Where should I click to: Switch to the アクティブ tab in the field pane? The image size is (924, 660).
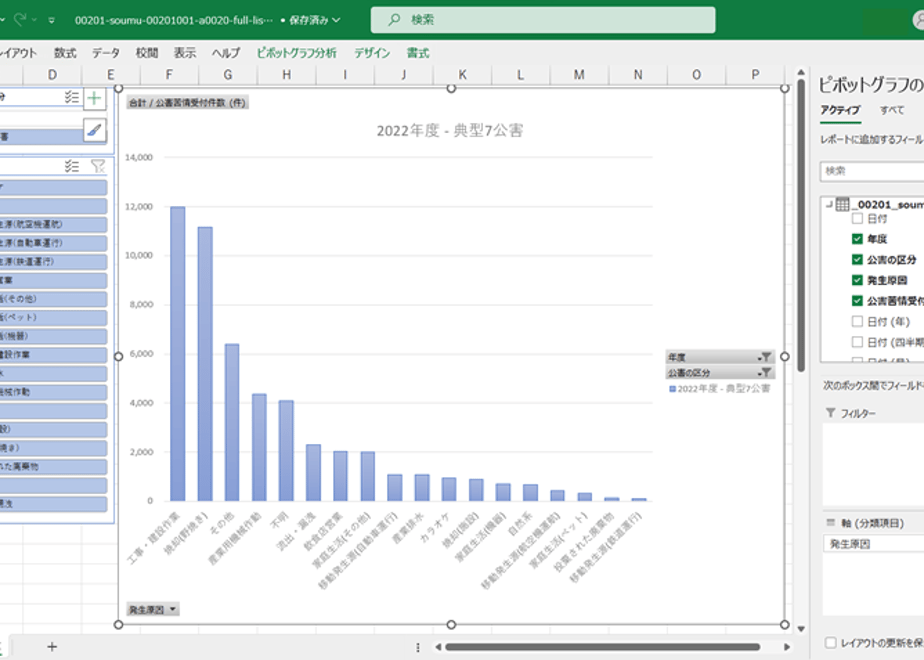click(x=841, y=110)
